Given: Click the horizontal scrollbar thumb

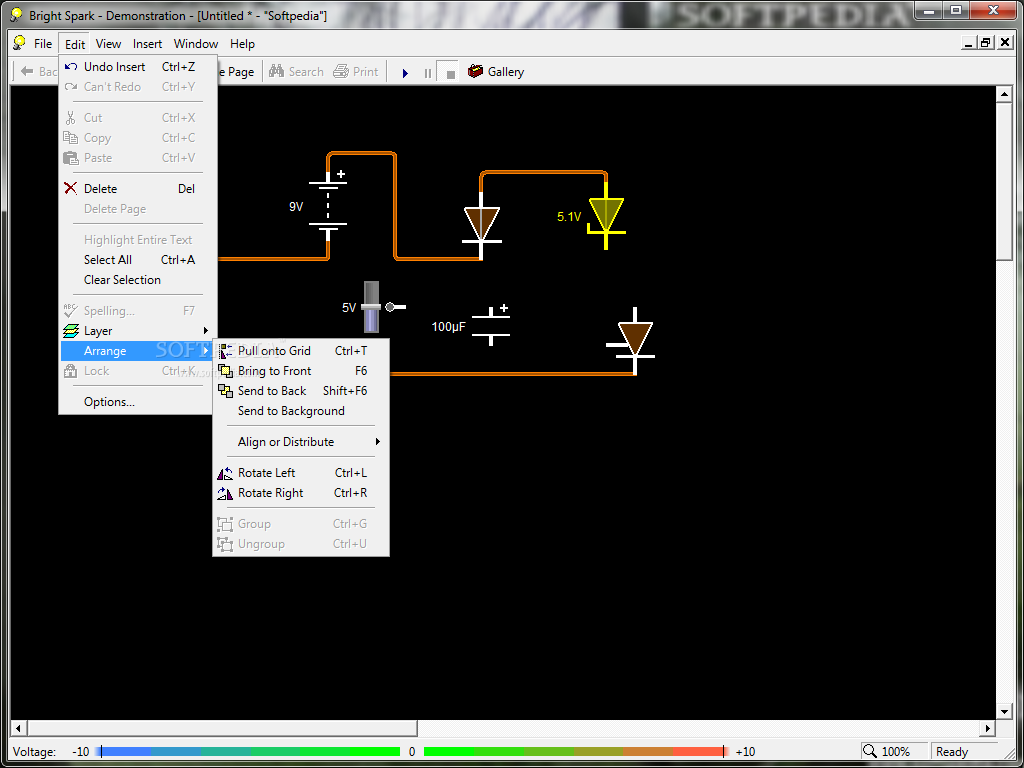Looking at the screenshot, I should pos(222,728).
